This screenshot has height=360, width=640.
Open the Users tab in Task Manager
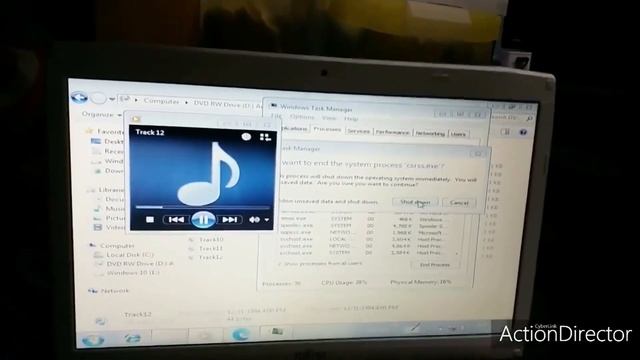click(458, 134)
